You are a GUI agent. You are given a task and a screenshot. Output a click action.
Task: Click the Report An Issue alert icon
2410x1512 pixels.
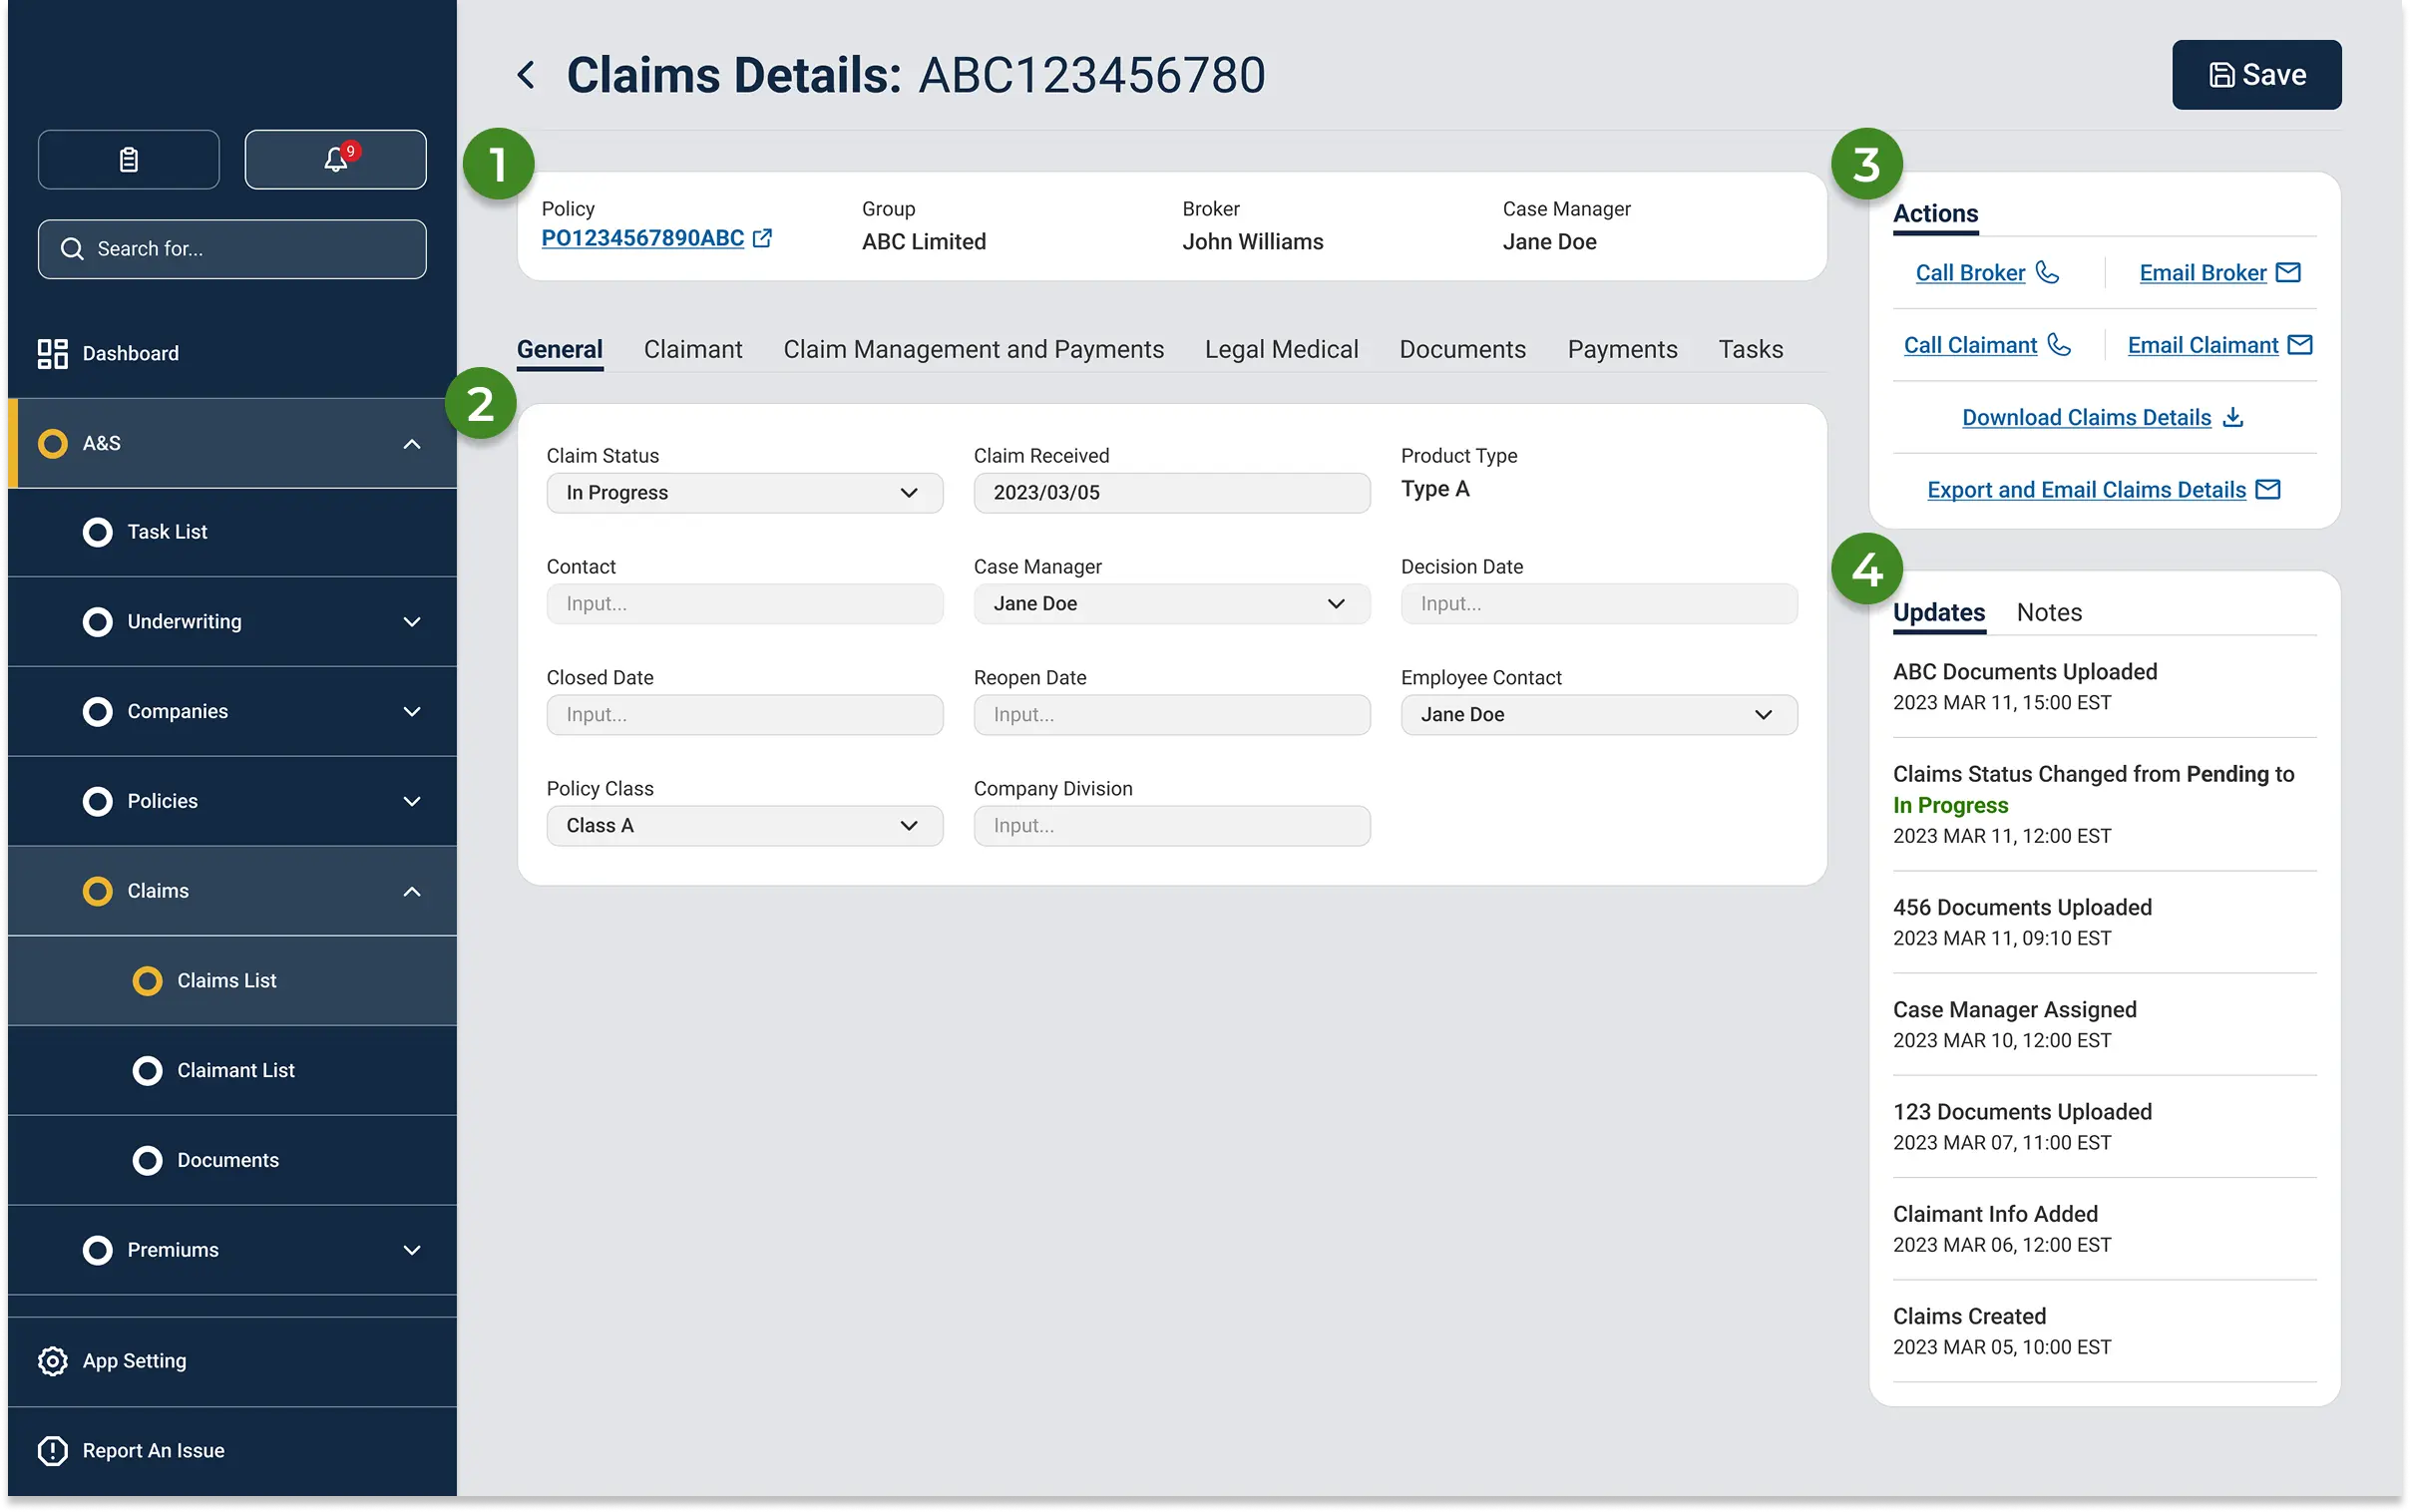(x=53, y=1450)
